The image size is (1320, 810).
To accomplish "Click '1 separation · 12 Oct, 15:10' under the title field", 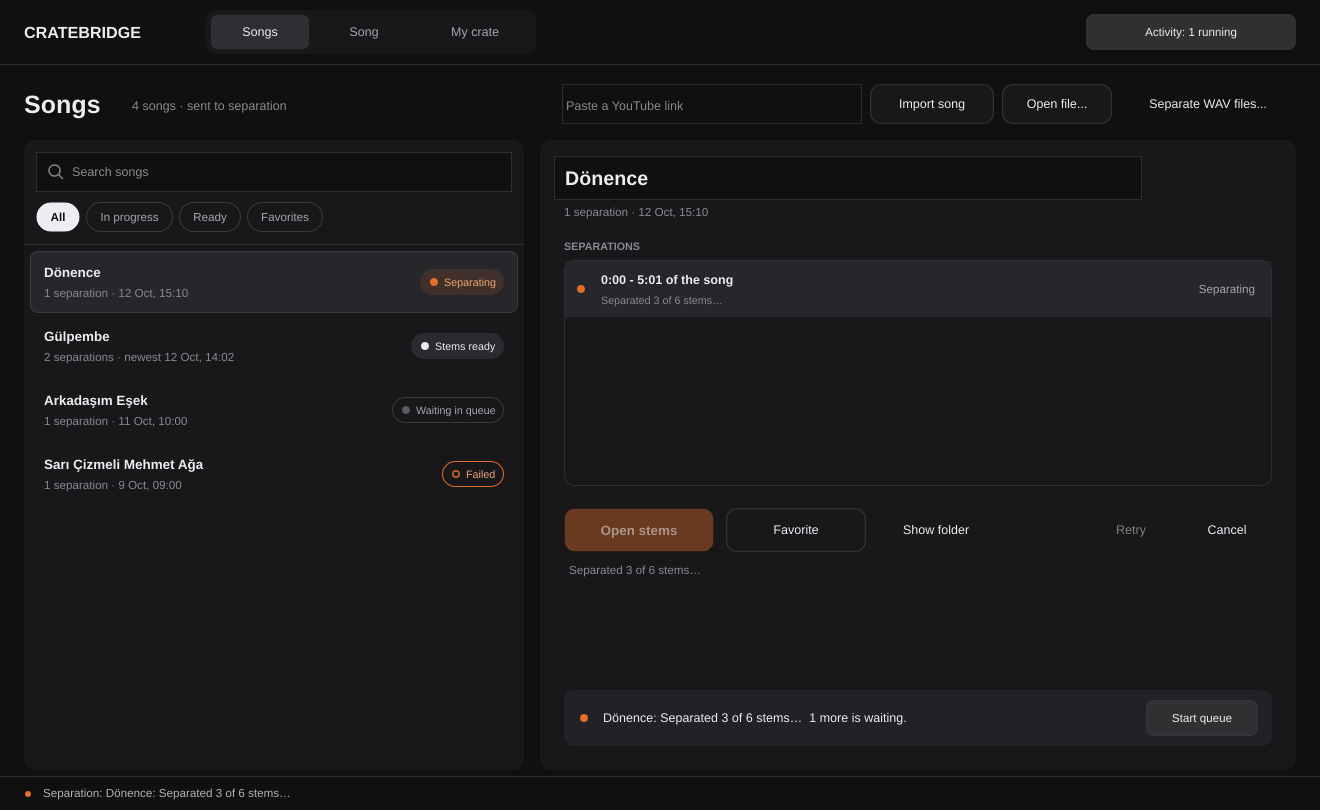I will (x=636, y=212).
